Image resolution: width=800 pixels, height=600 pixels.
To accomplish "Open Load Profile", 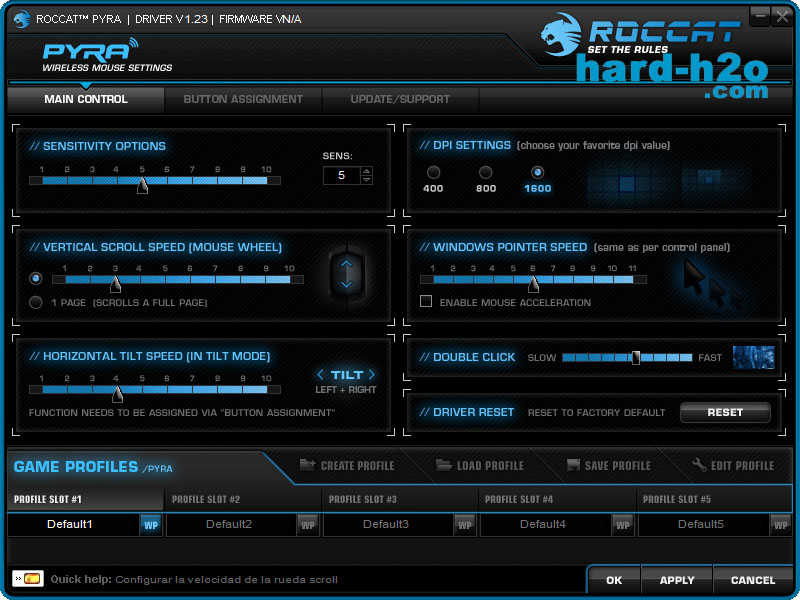I will [480, 465].
